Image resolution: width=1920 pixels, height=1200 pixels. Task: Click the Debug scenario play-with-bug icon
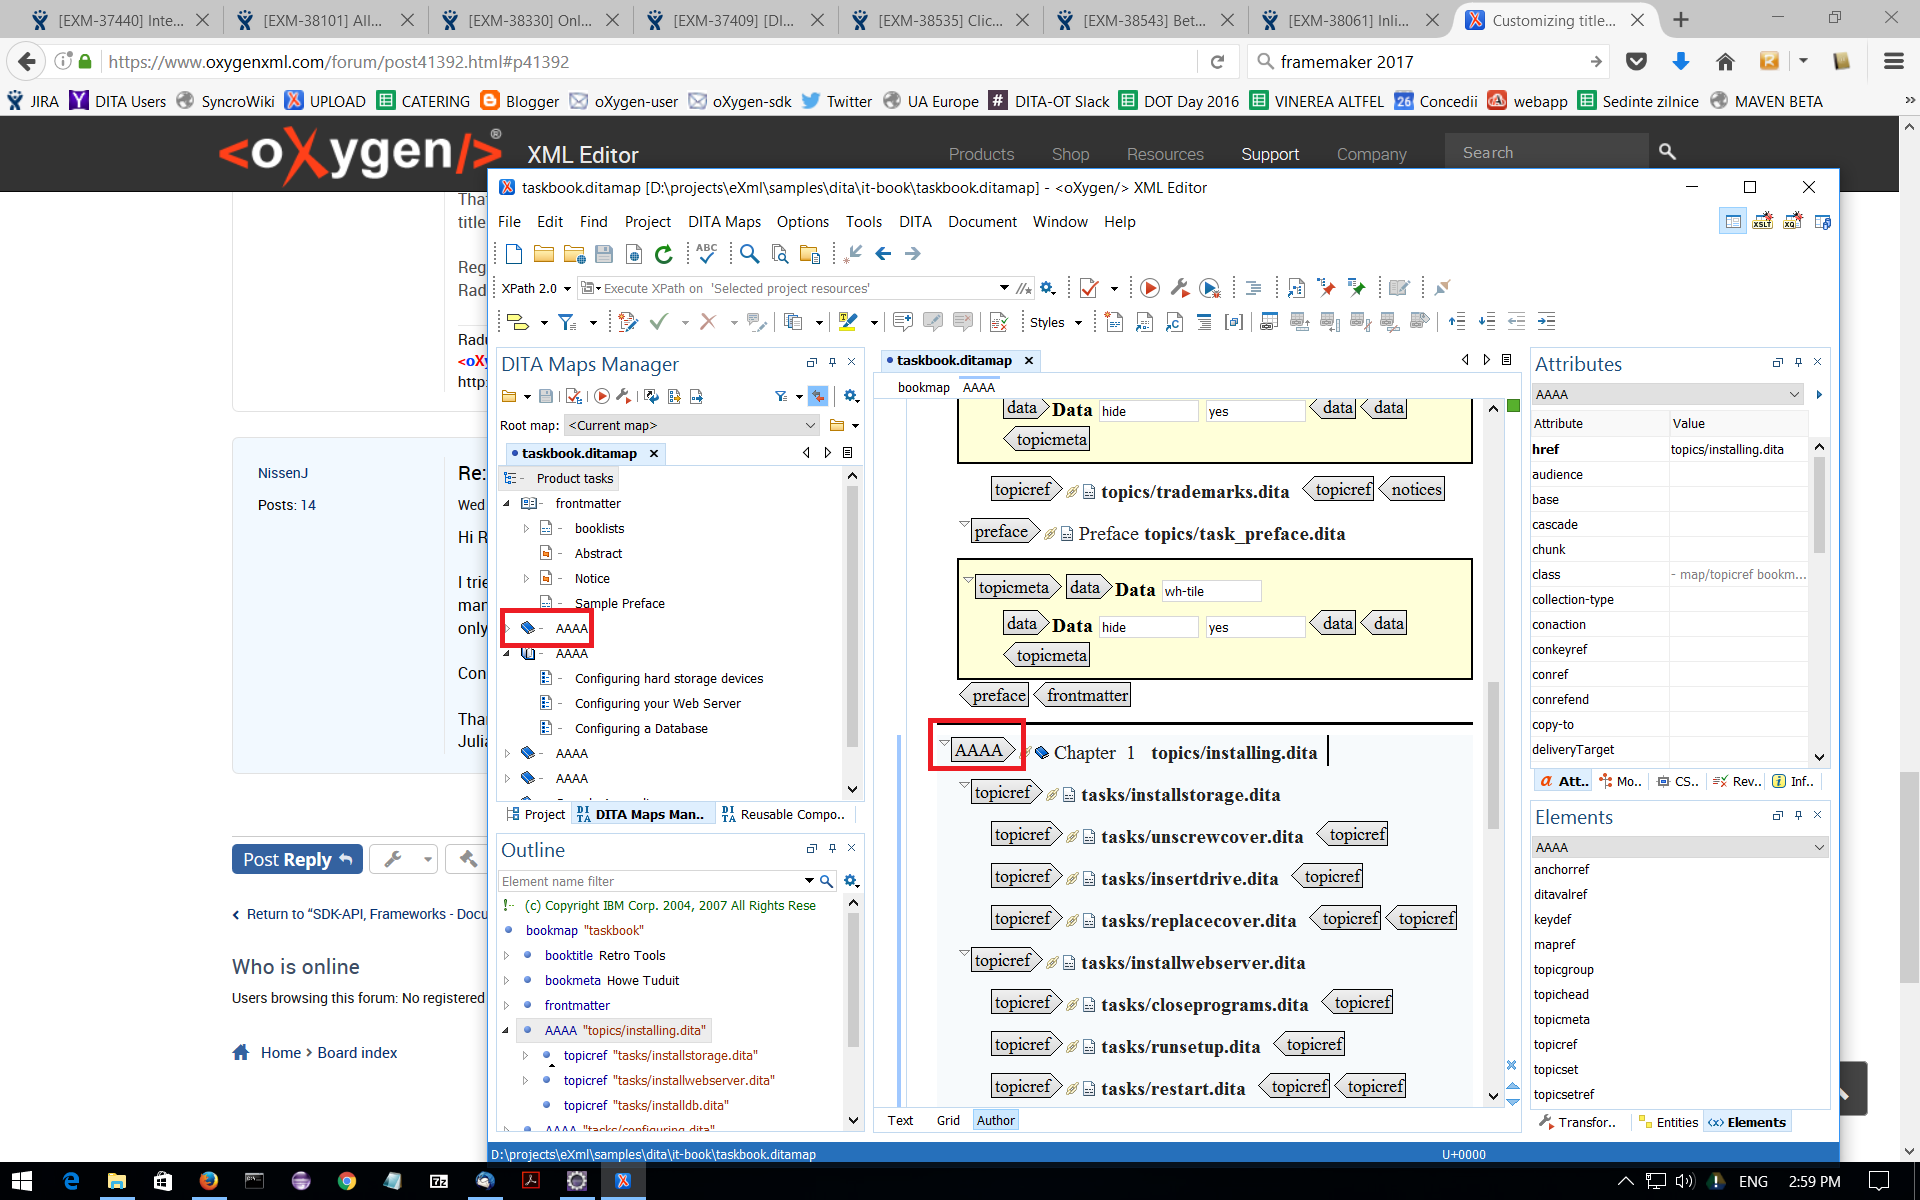pyautogui.click(x=1210, y=288)
